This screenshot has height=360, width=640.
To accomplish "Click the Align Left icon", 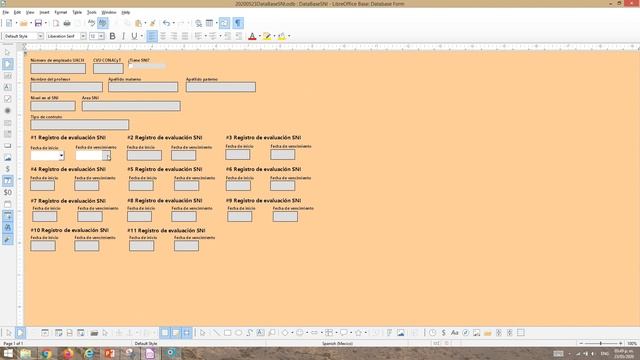I will pos(151,36).
